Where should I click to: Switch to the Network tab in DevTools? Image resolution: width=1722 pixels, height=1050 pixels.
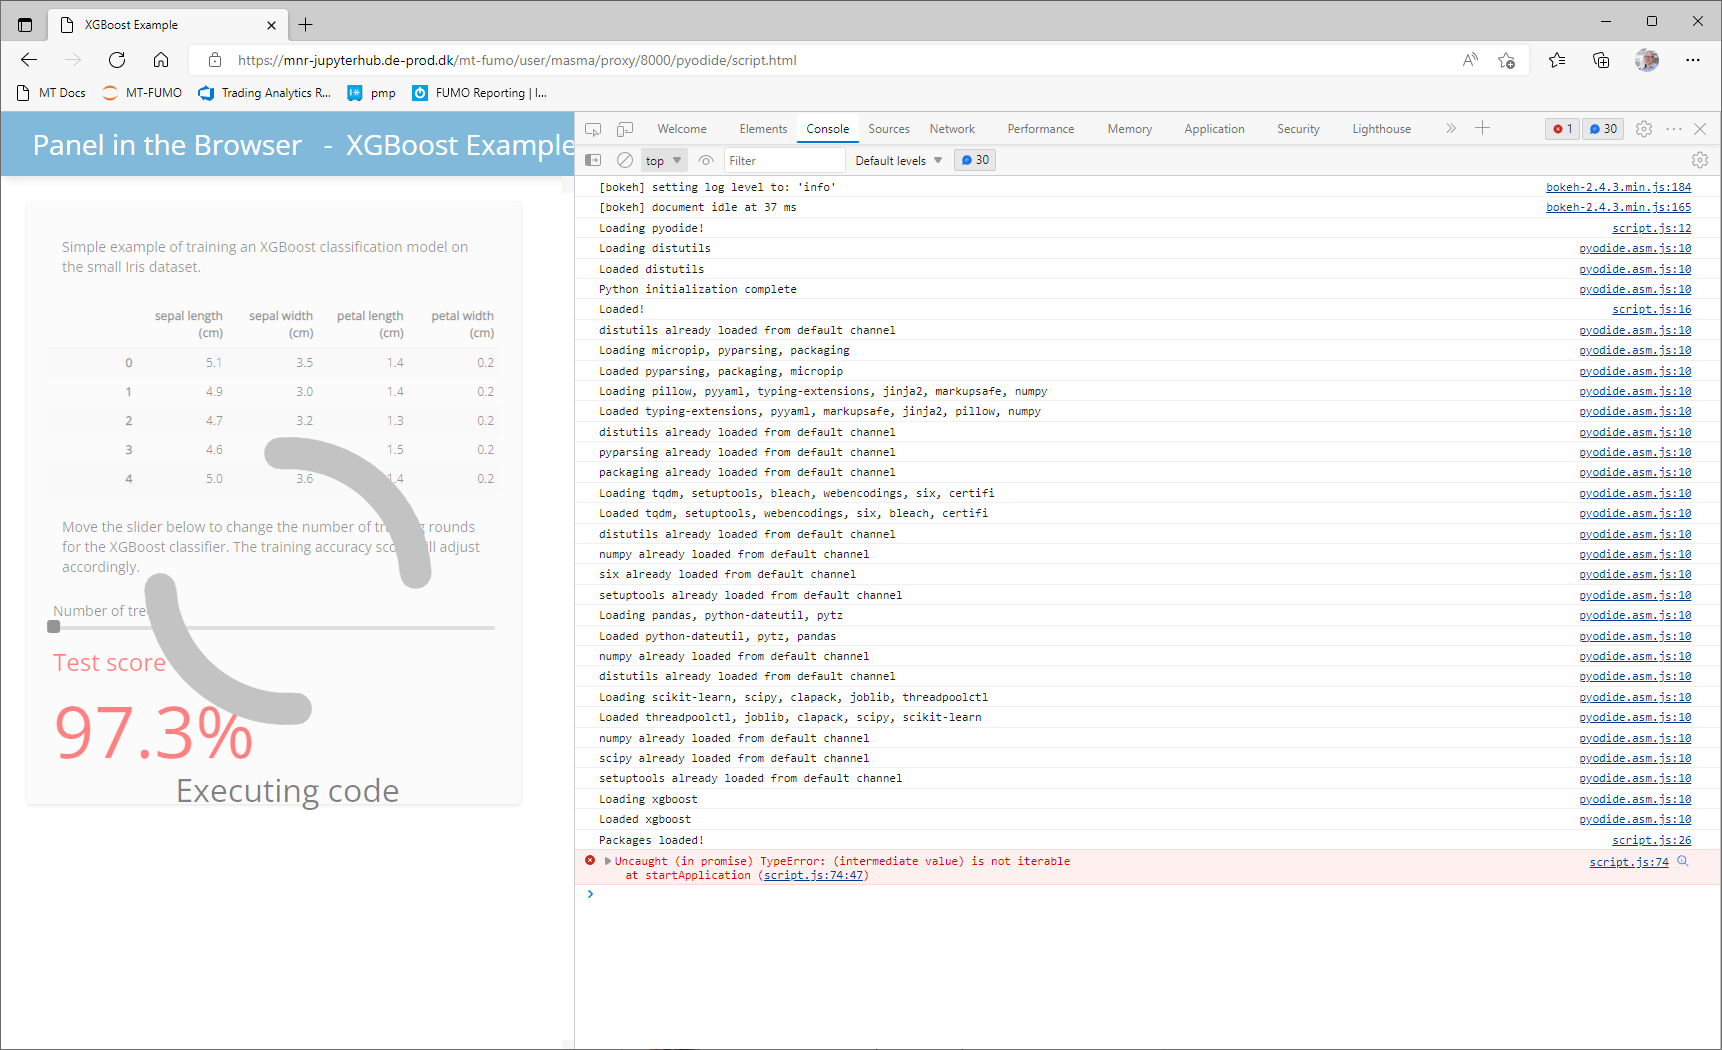951,129
